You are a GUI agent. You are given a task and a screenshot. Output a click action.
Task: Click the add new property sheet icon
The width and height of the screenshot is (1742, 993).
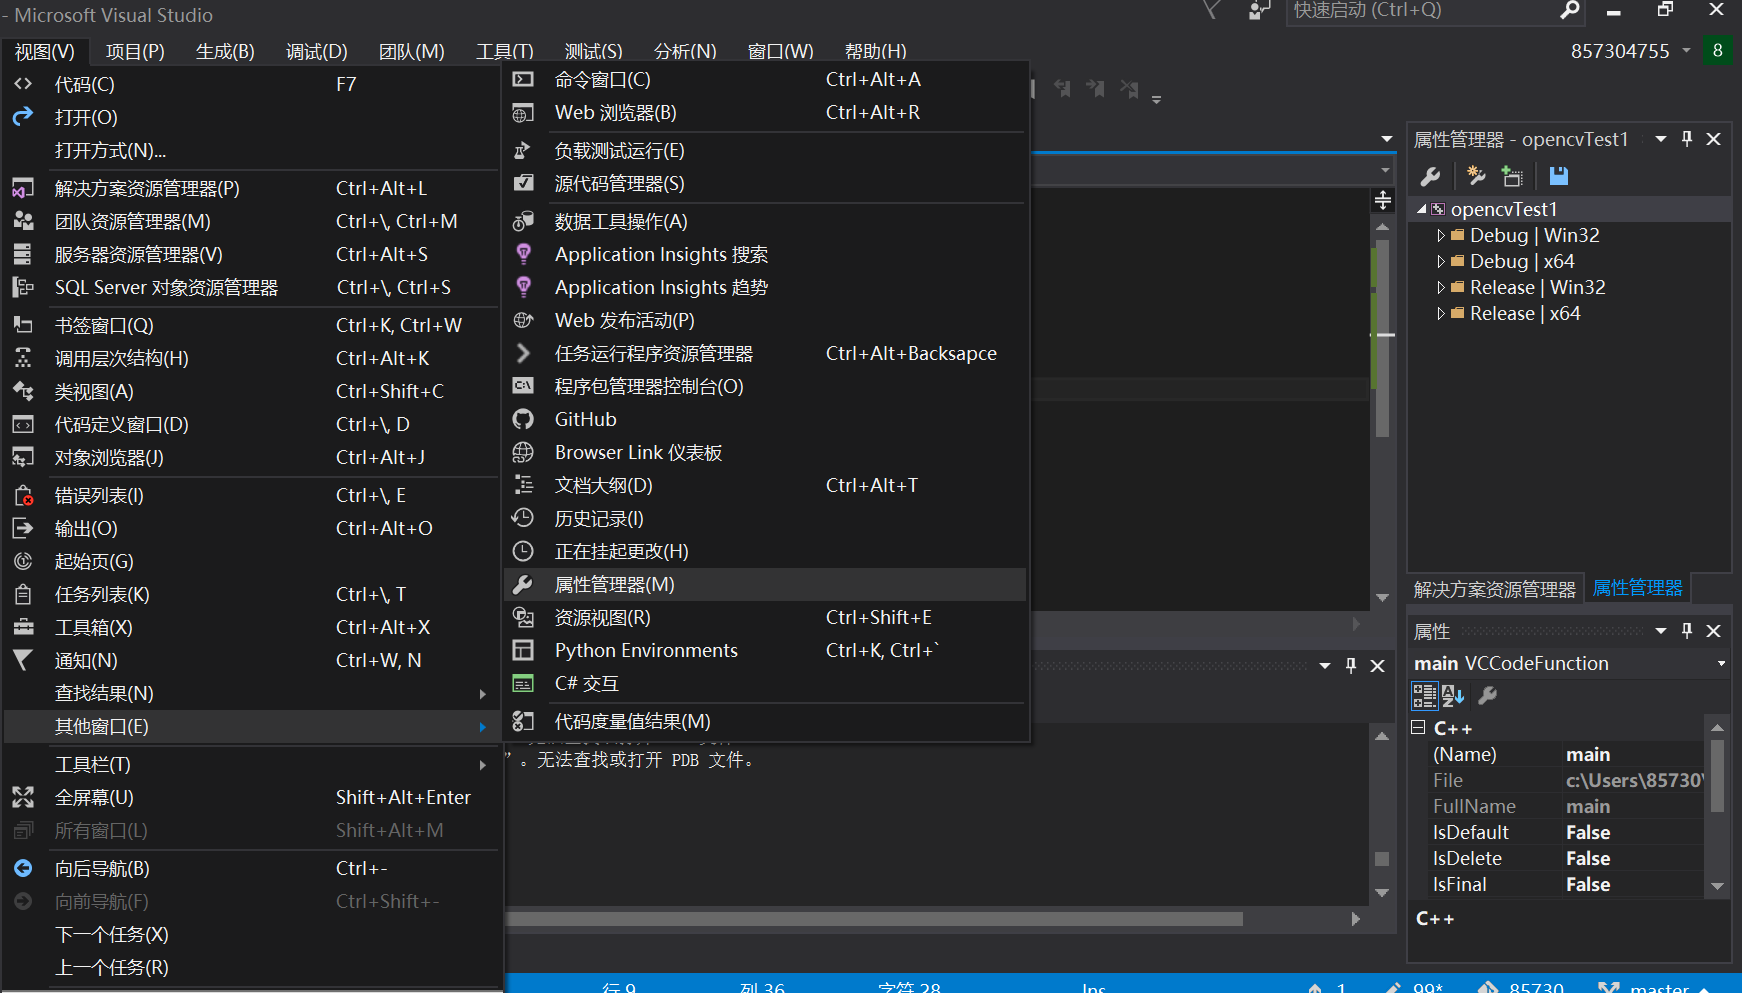1475,176
